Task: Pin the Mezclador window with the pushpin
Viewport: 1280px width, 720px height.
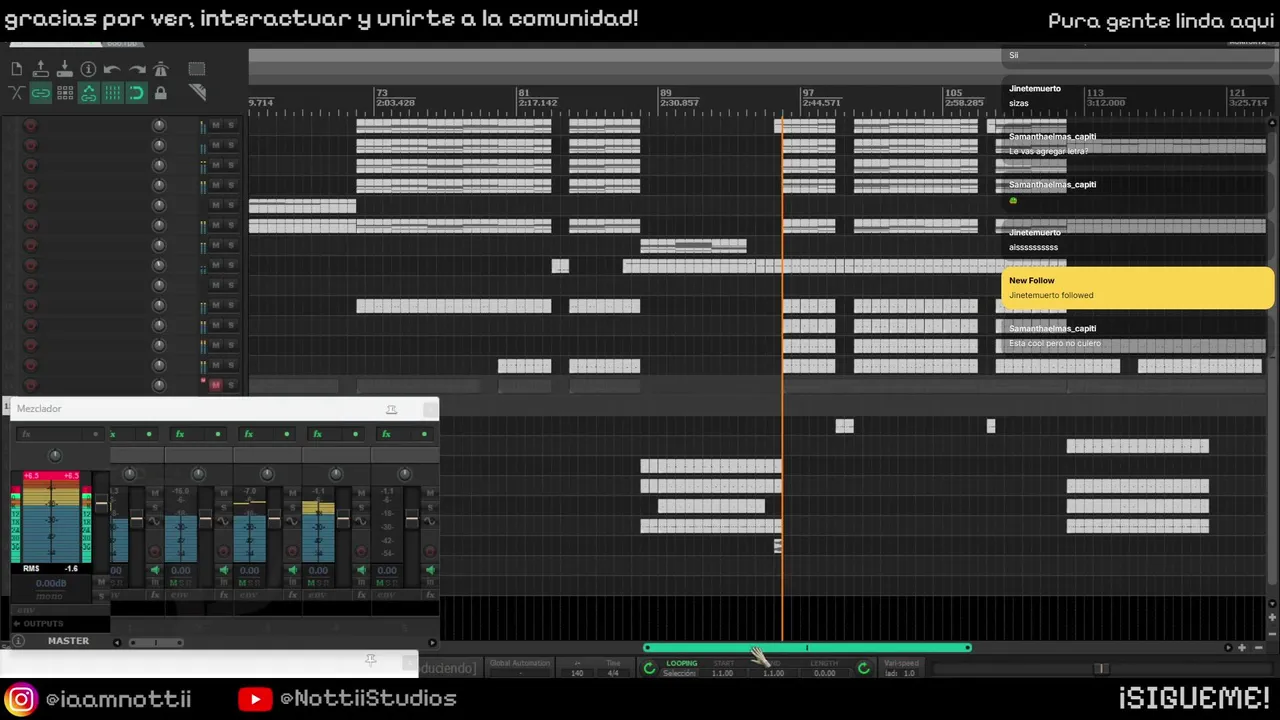Action: (392, 409)
